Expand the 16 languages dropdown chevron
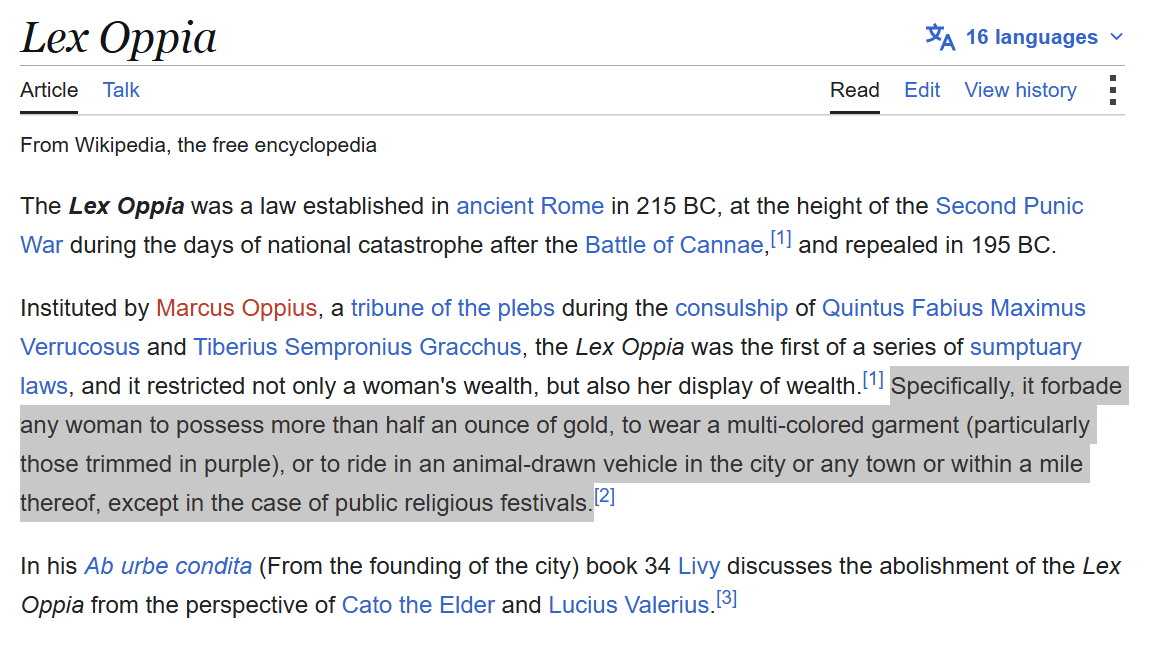 [1116, 37]
